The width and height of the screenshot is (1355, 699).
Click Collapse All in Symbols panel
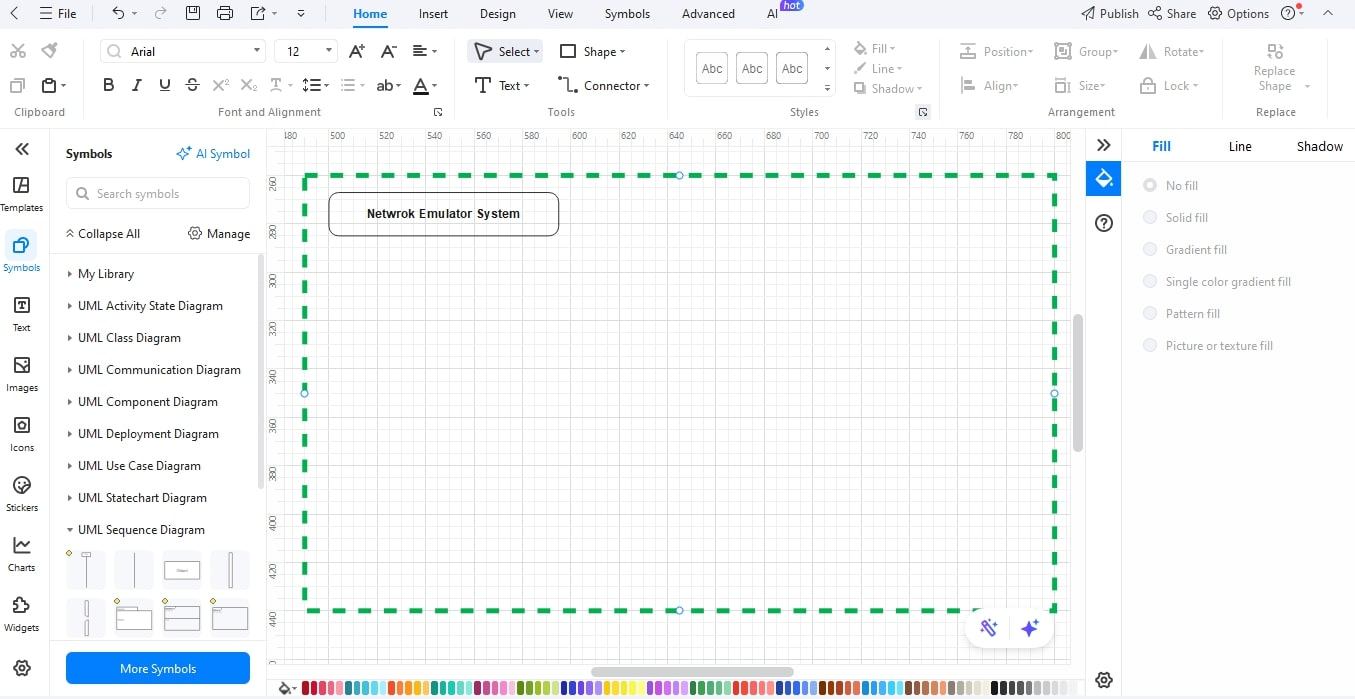pyautogui.click(x=102, y=234)
